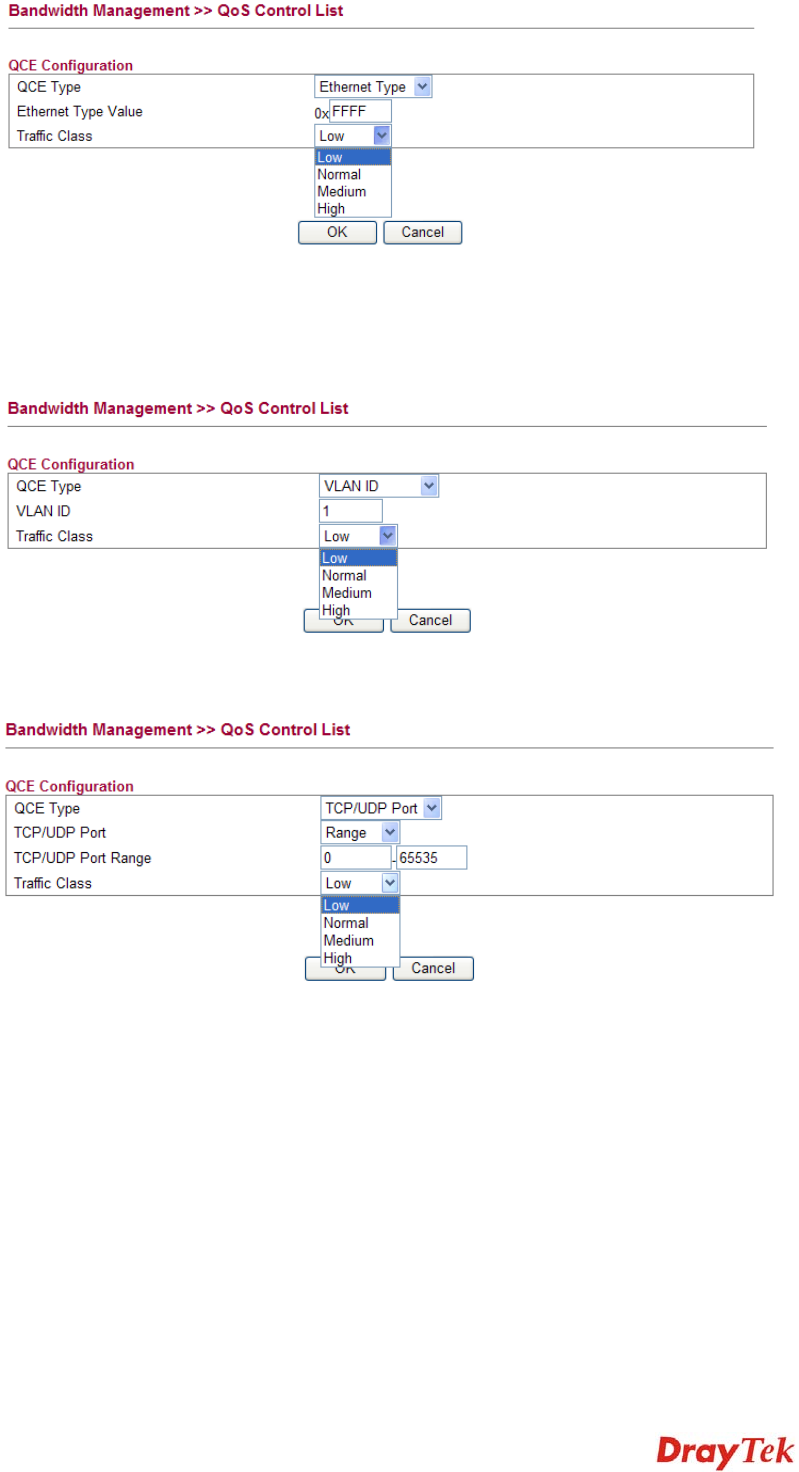Expand the Range dropdown for TCP/UDP Port
This screenshot has height=1472, width=799.
click(x=360, y=833)
